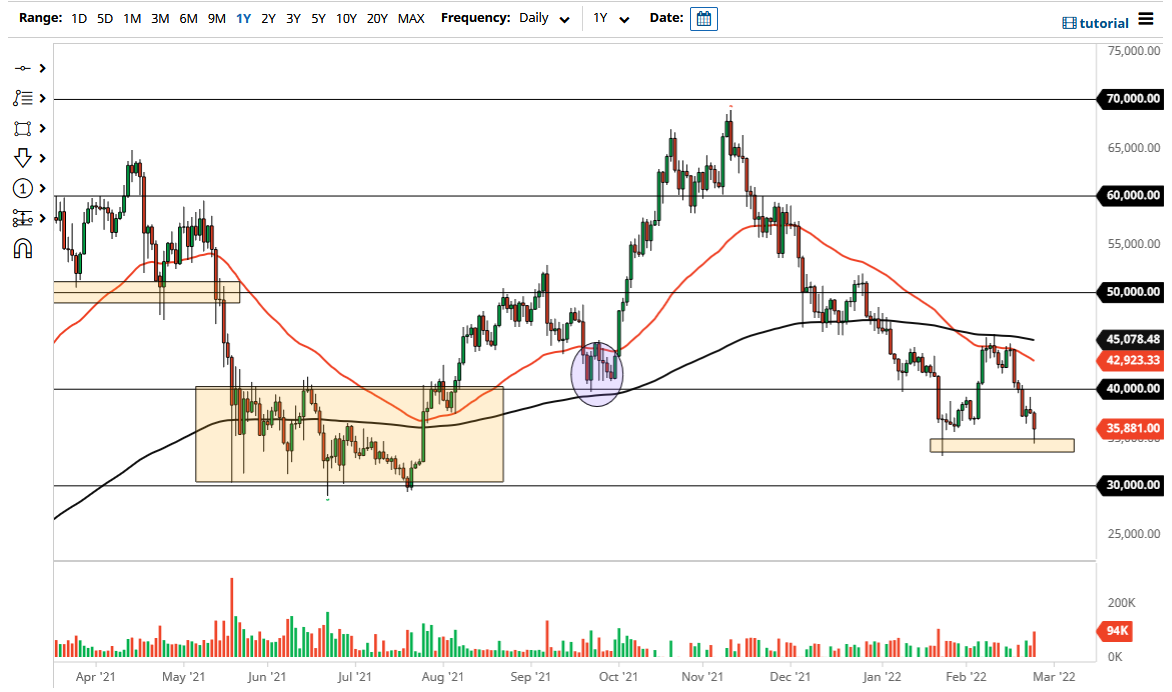1172x692 pixels.
Task: Toggle magnet snap mode
Action: (x=23, y=248)
